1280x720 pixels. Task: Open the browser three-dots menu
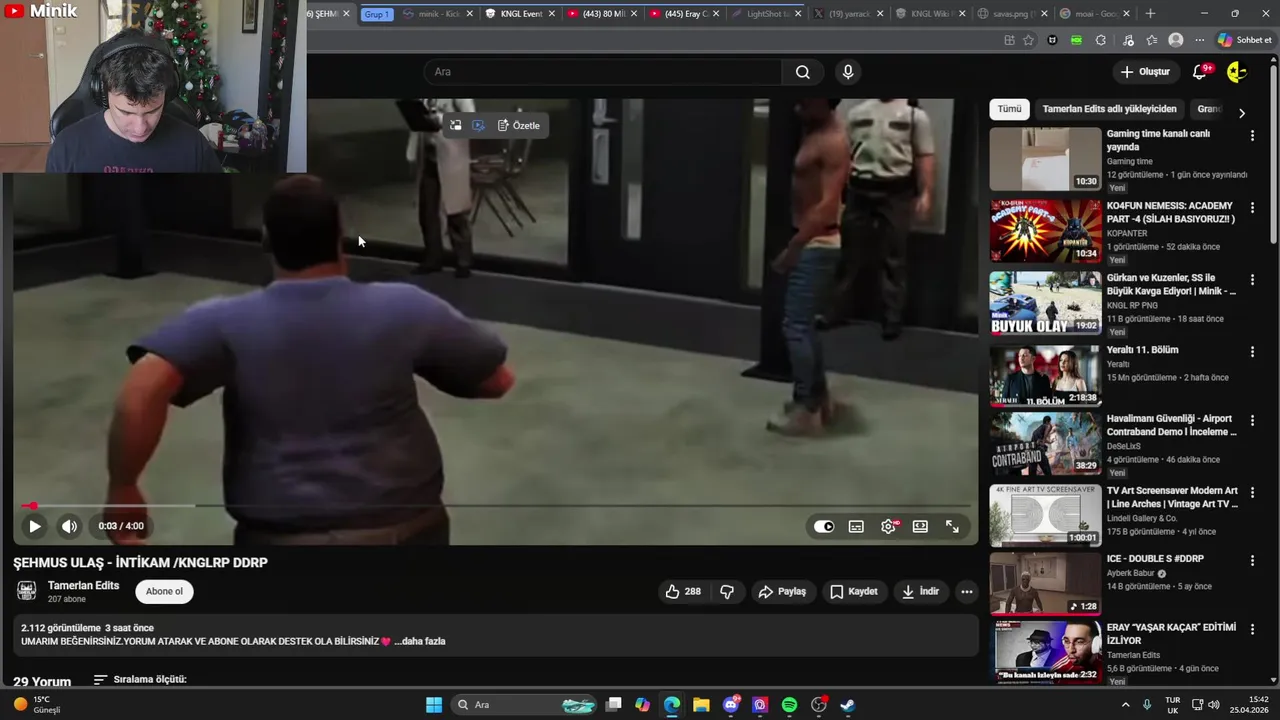1199,40
